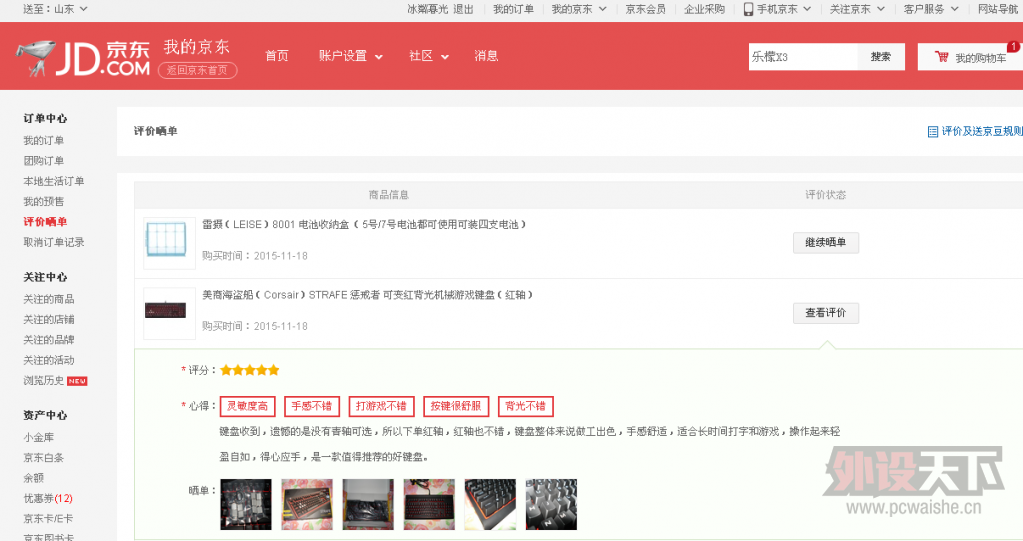Image resolution: width=1023 pixels, height=541 pixels.
Task: Click the 返回京东首页 button
Action: [x=197, y=70]
